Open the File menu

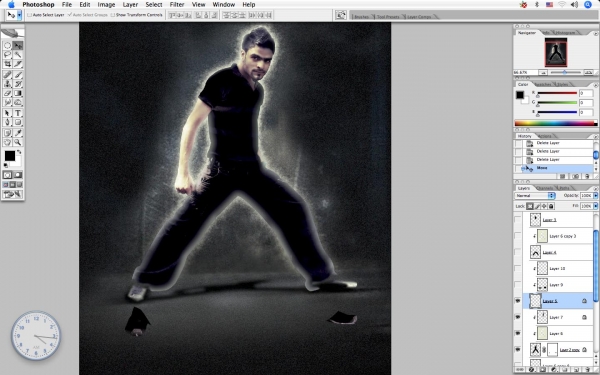pos(67,5)
